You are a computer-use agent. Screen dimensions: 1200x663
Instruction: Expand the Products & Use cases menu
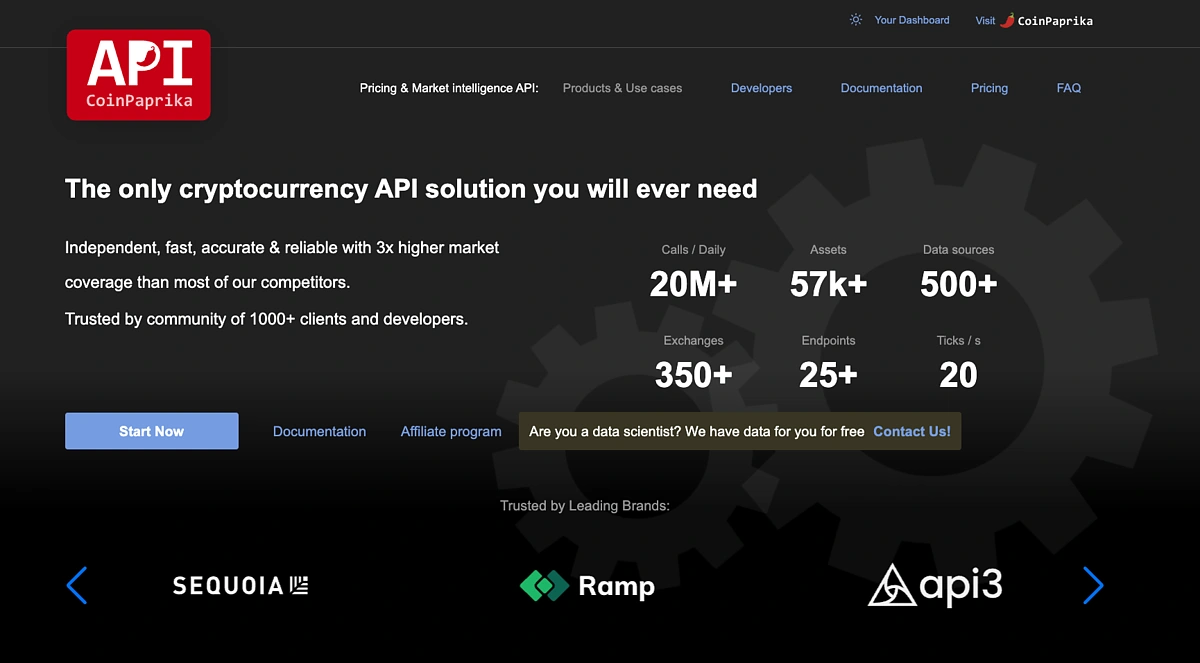622,88
